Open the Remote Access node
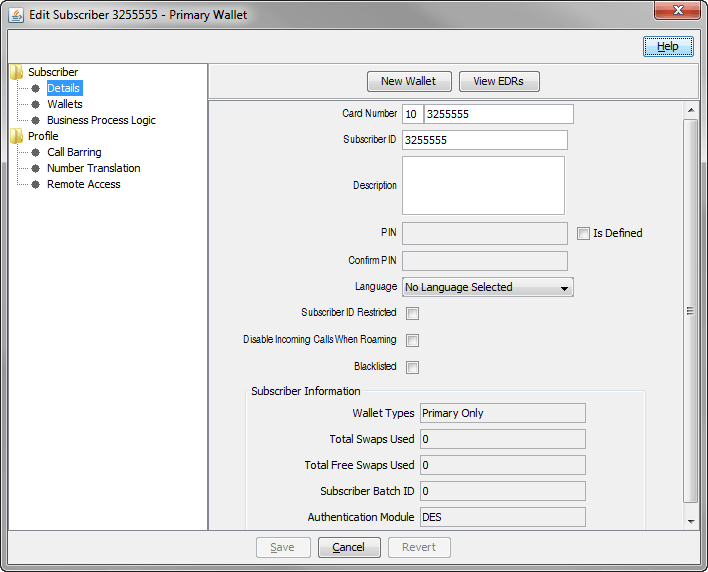708x572 pixels. (x=84, y=184)
